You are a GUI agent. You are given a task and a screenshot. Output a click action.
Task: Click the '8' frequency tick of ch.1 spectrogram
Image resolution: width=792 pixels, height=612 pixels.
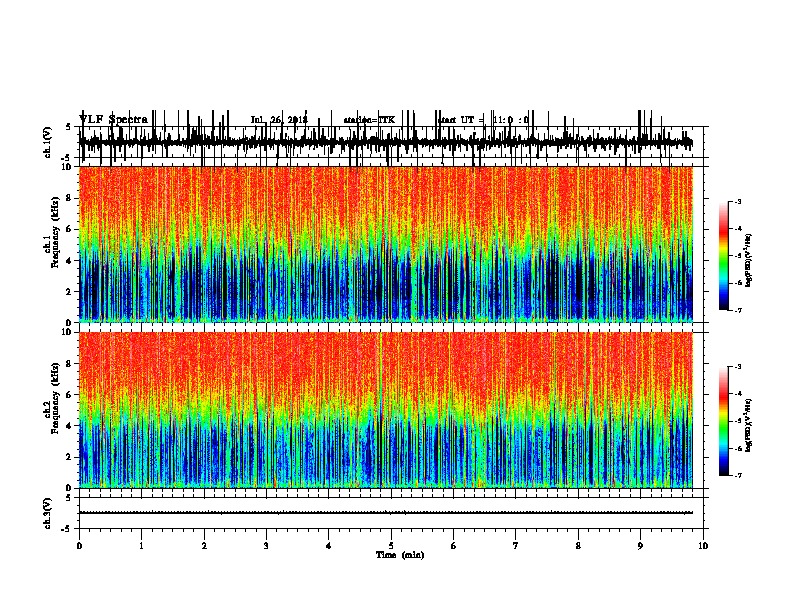pos(70,198)
